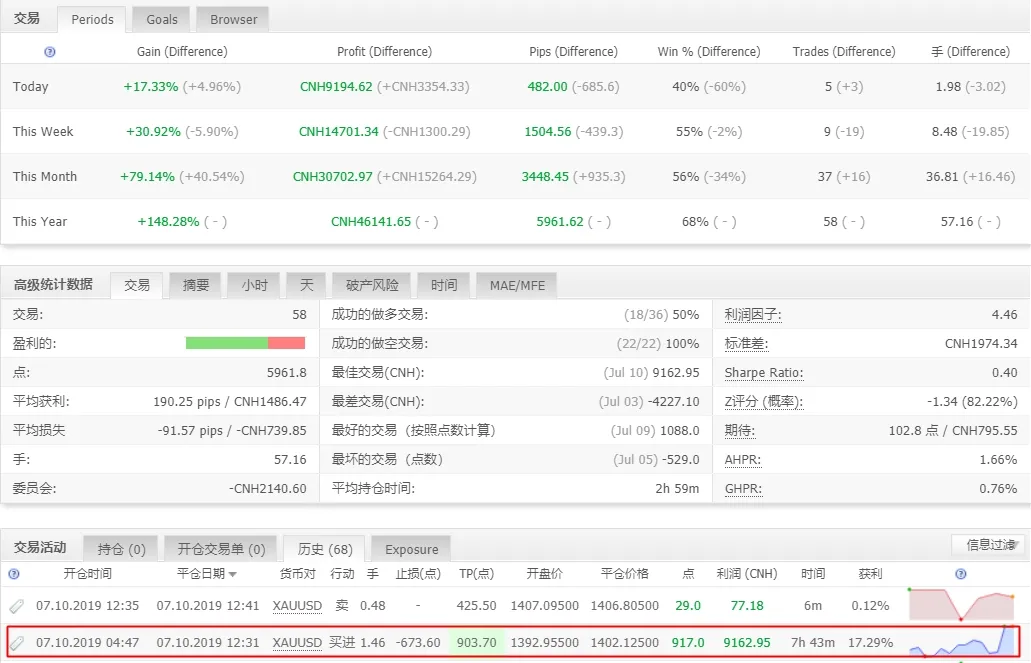Open the 信息过滤 filter dropdown
This screenshot has width=1031, height=663.
988,545
